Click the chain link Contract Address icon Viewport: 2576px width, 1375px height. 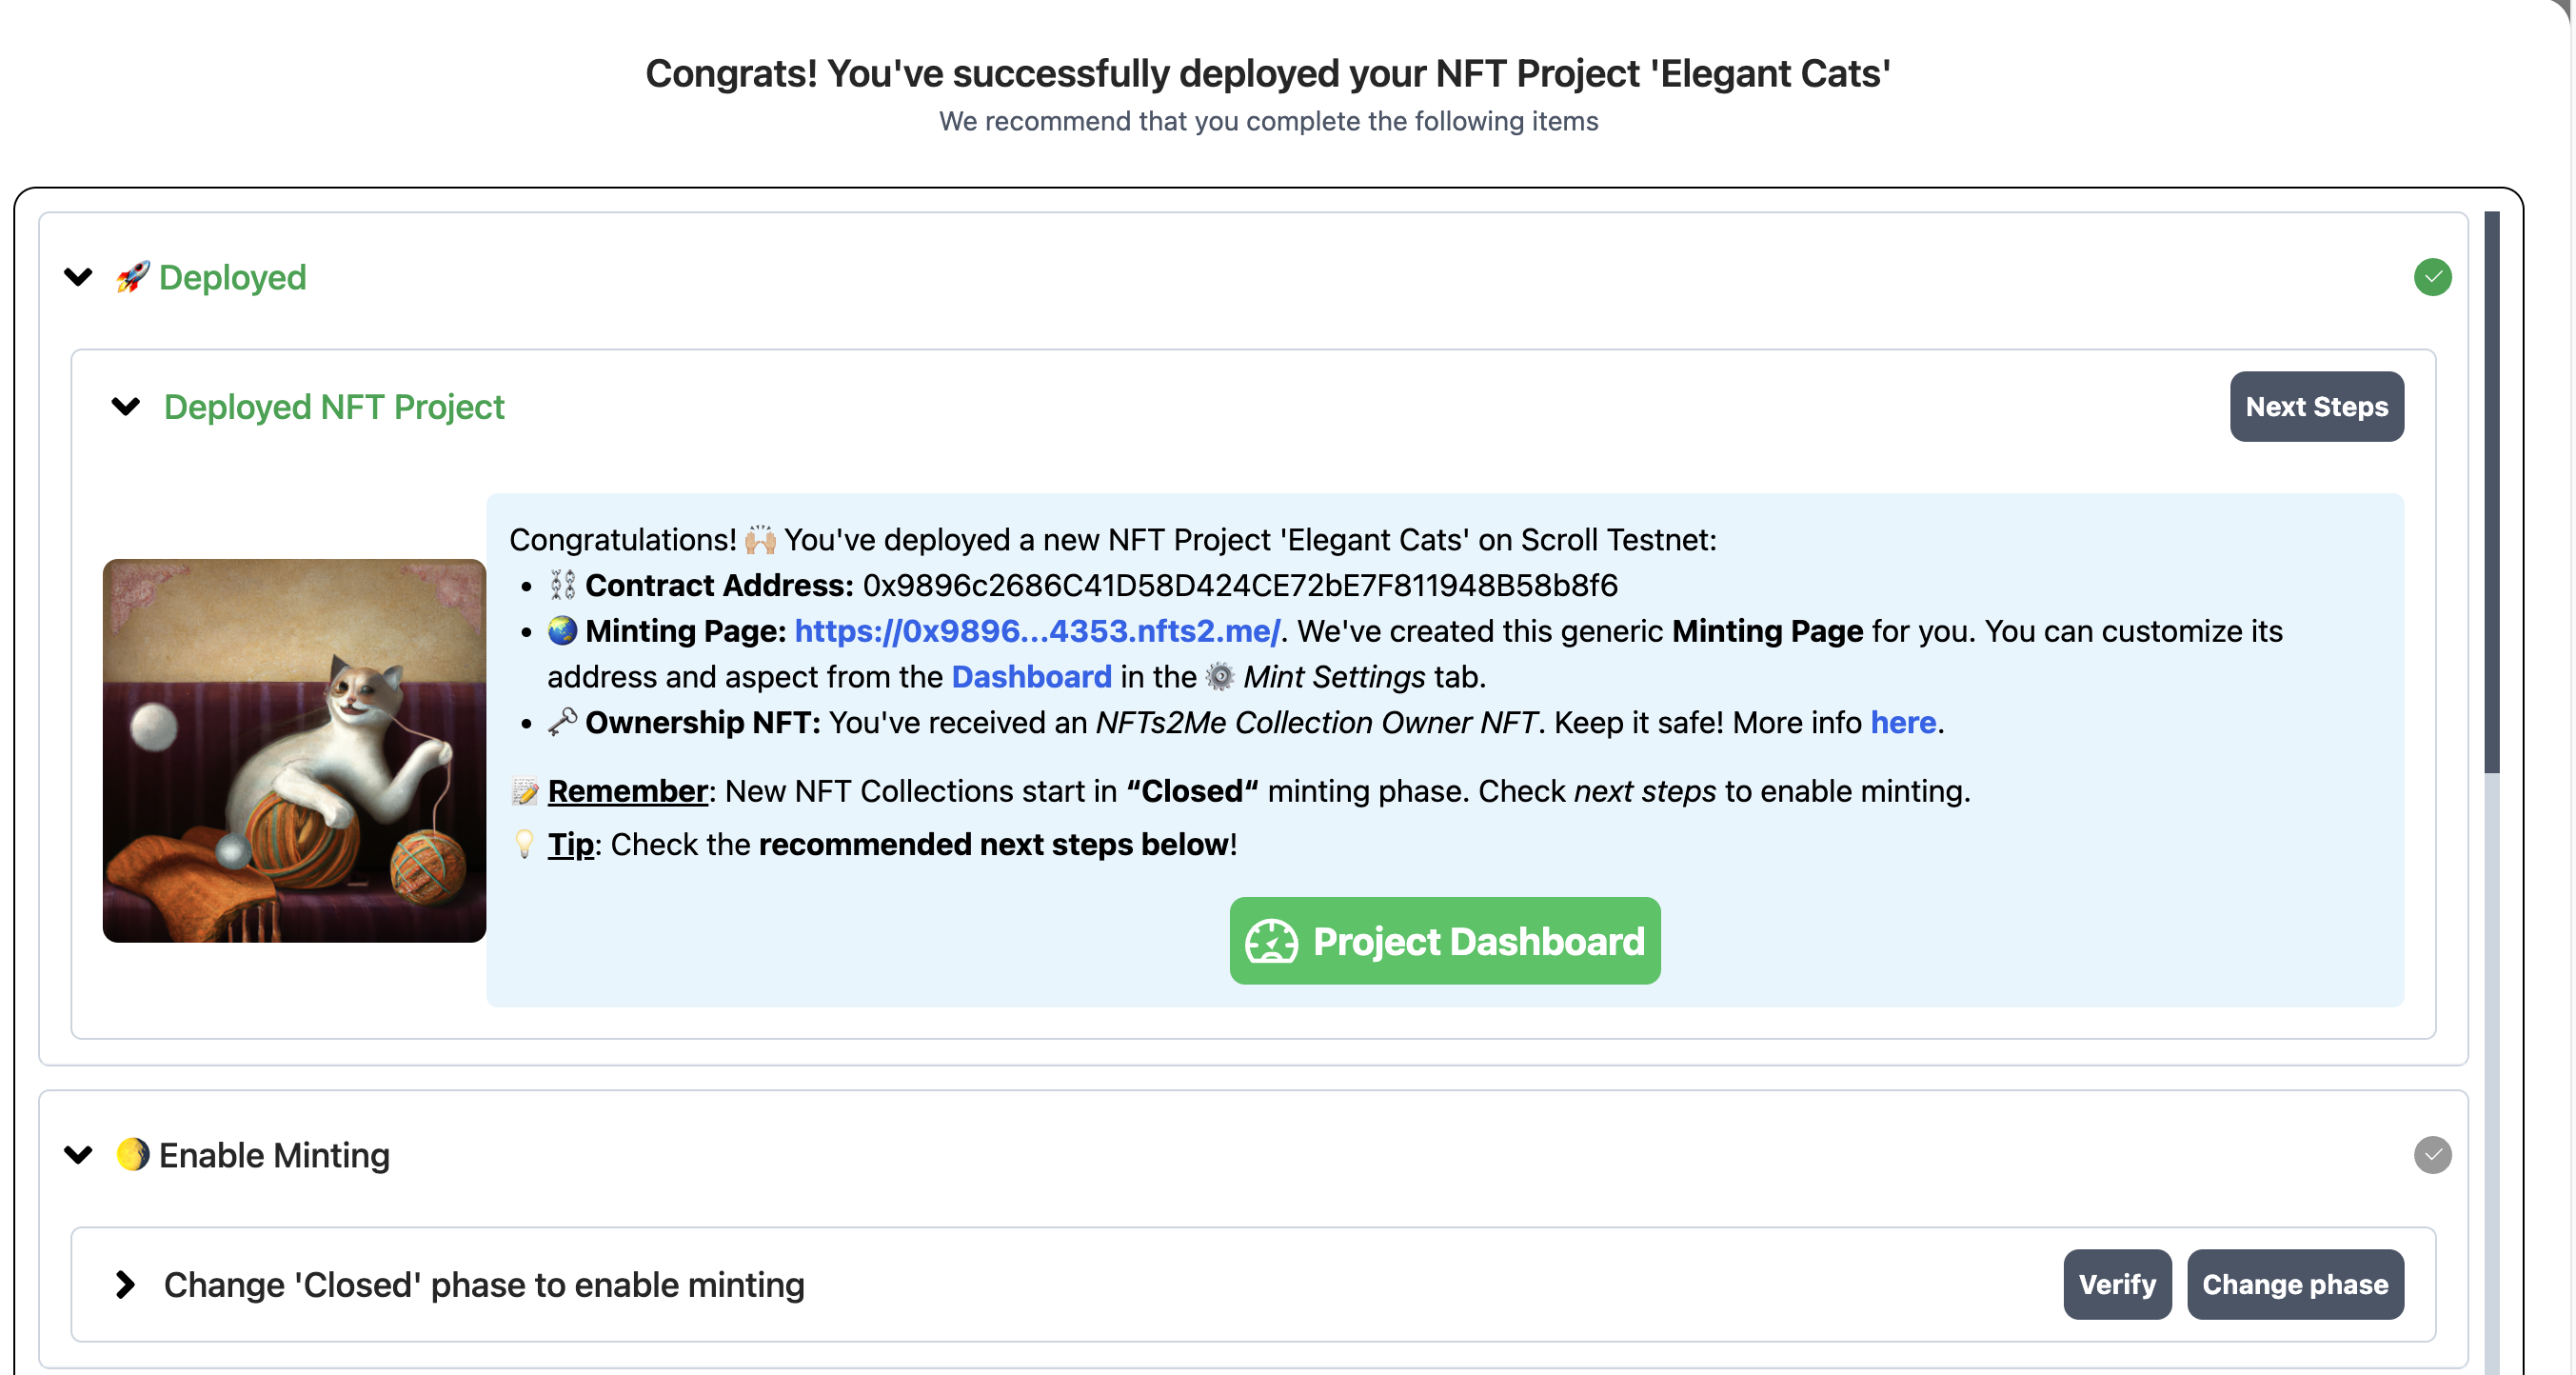(x=562, y=585)
